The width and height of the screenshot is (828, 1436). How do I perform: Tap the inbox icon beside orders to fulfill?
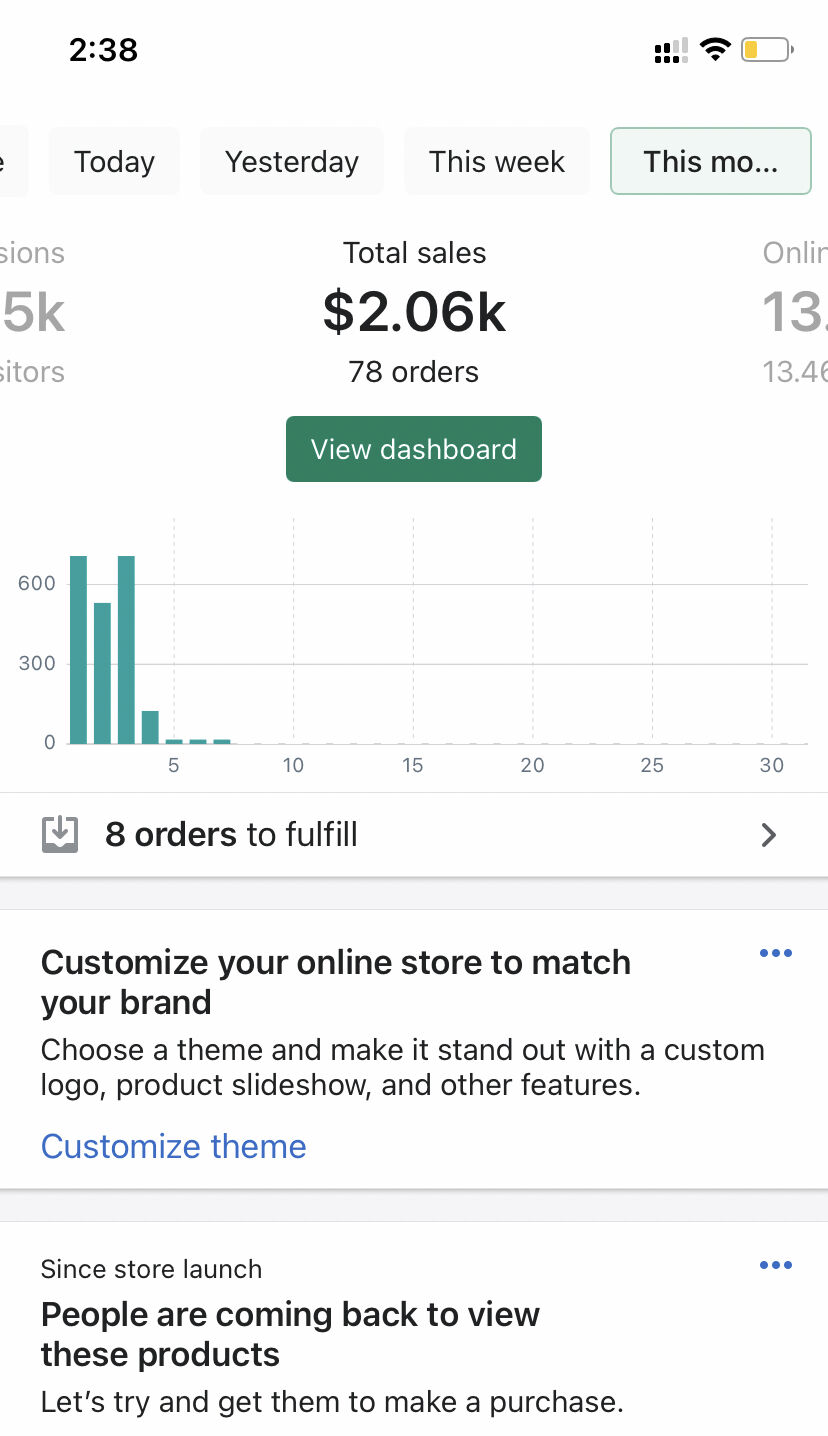point(60,834)
